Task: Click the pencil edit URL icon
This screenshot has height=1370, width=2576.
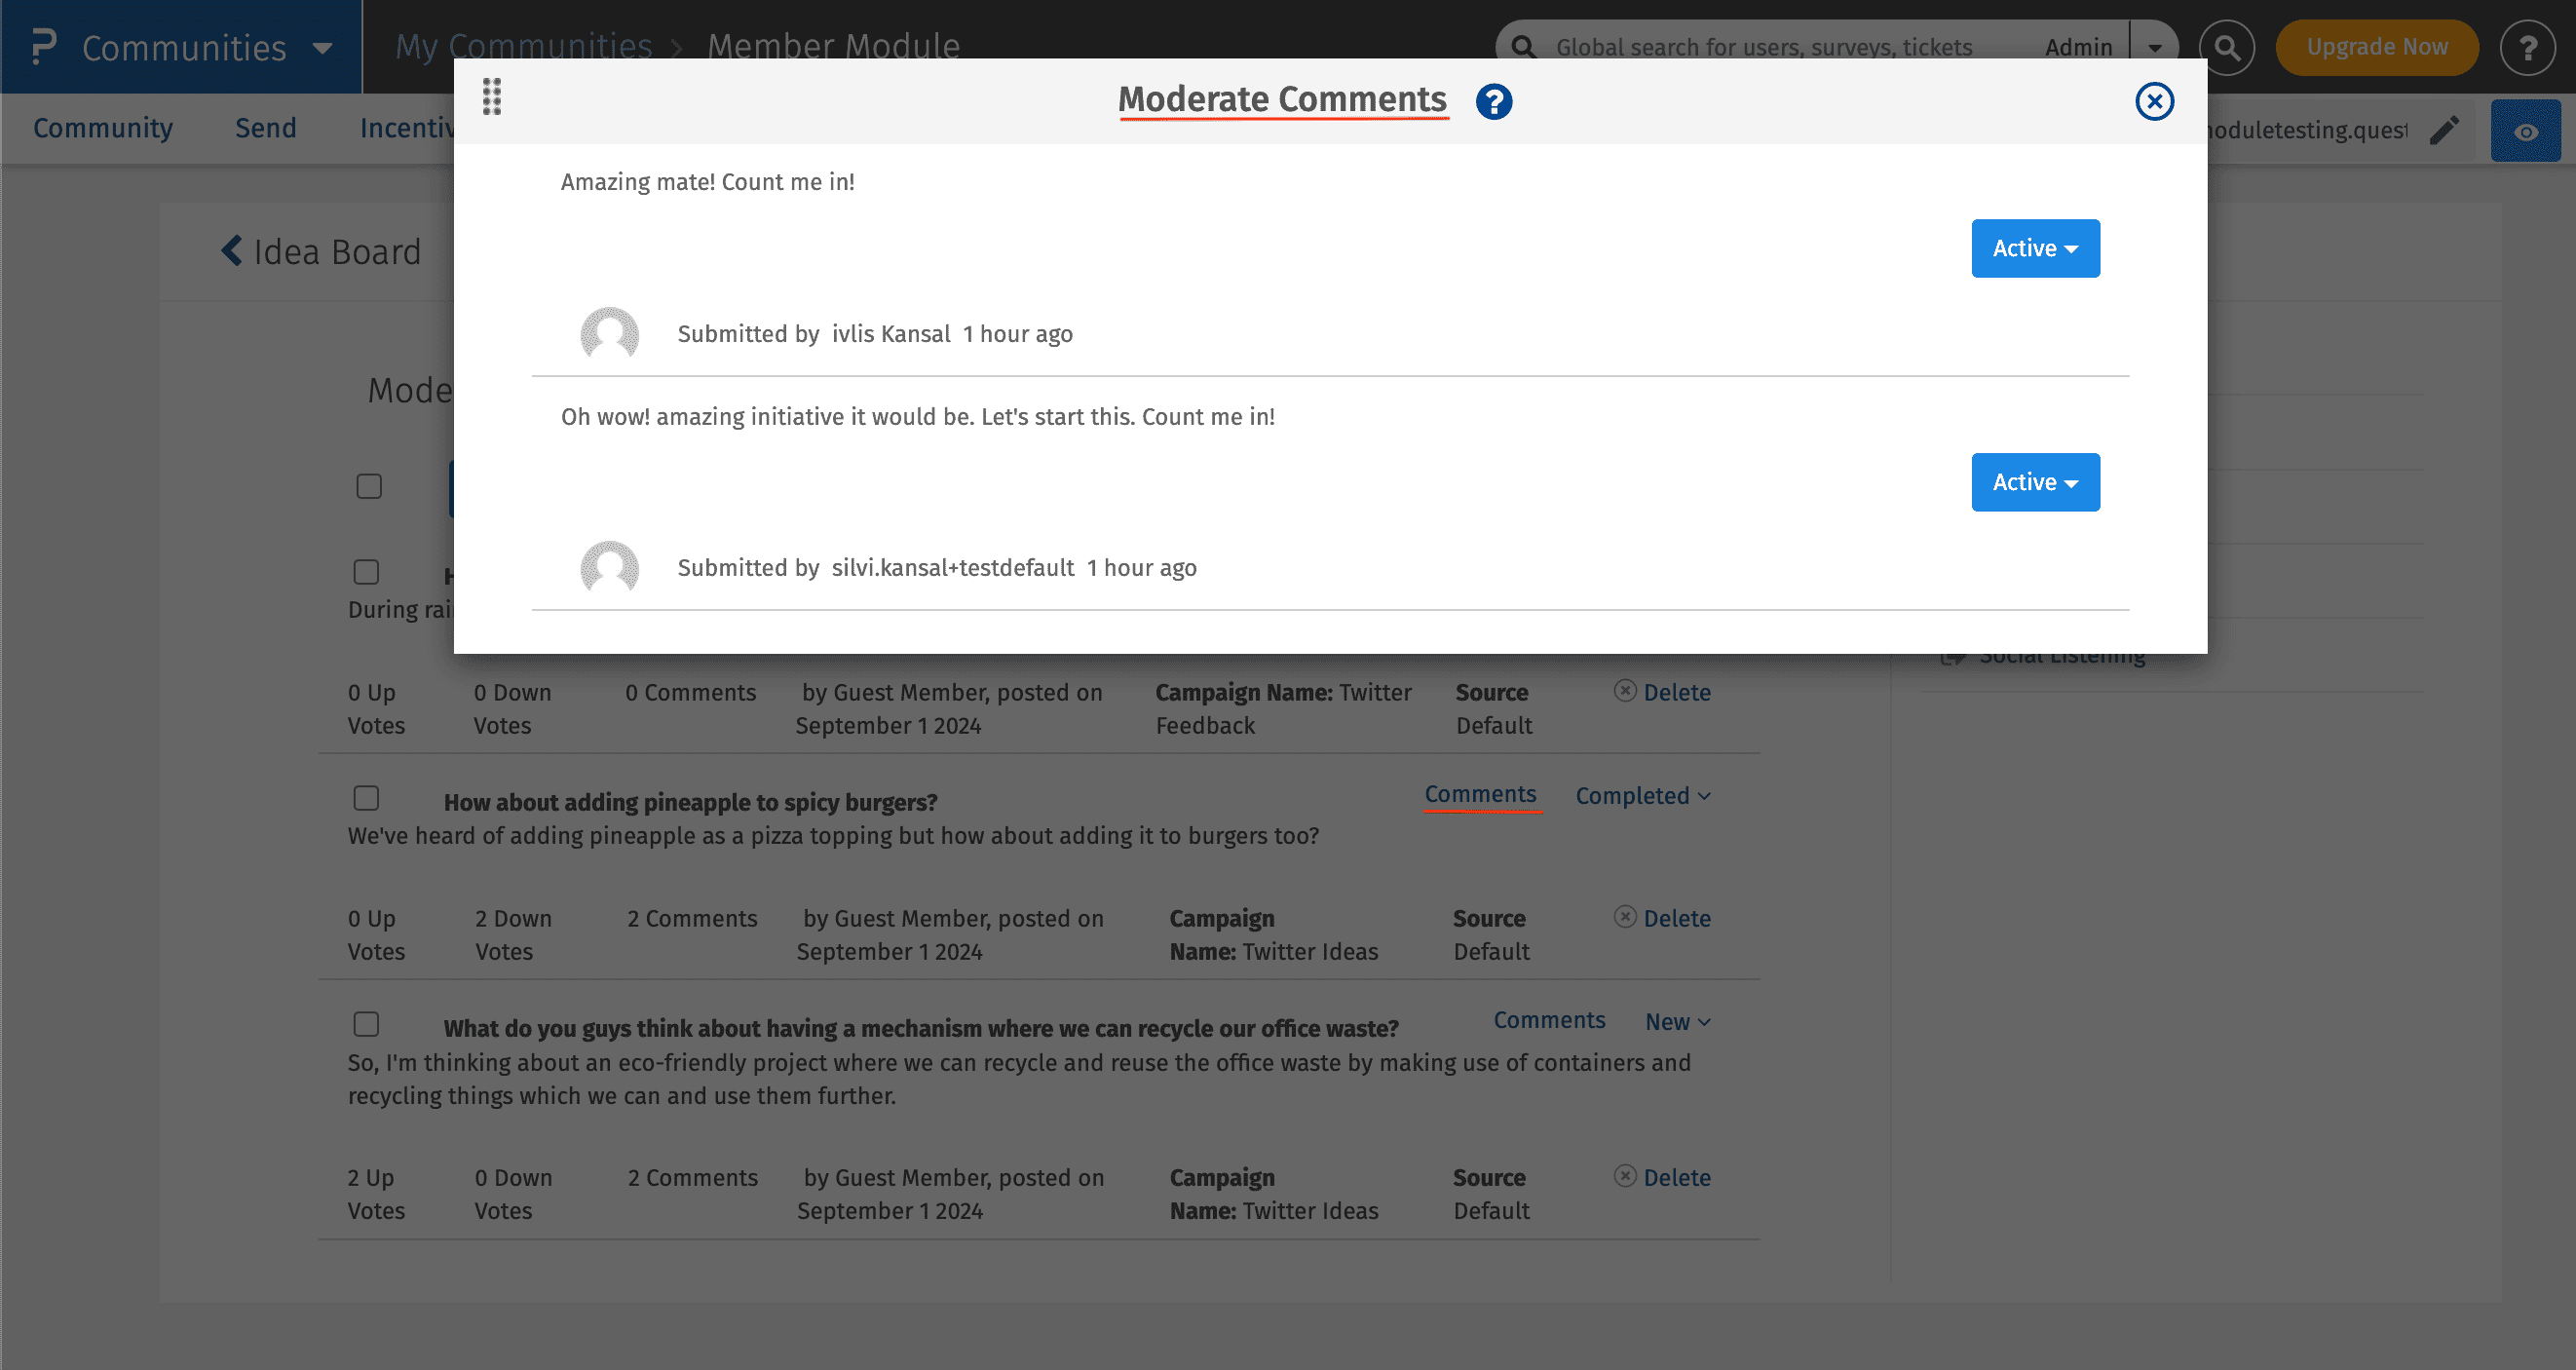Action: tap(2444, 130)
